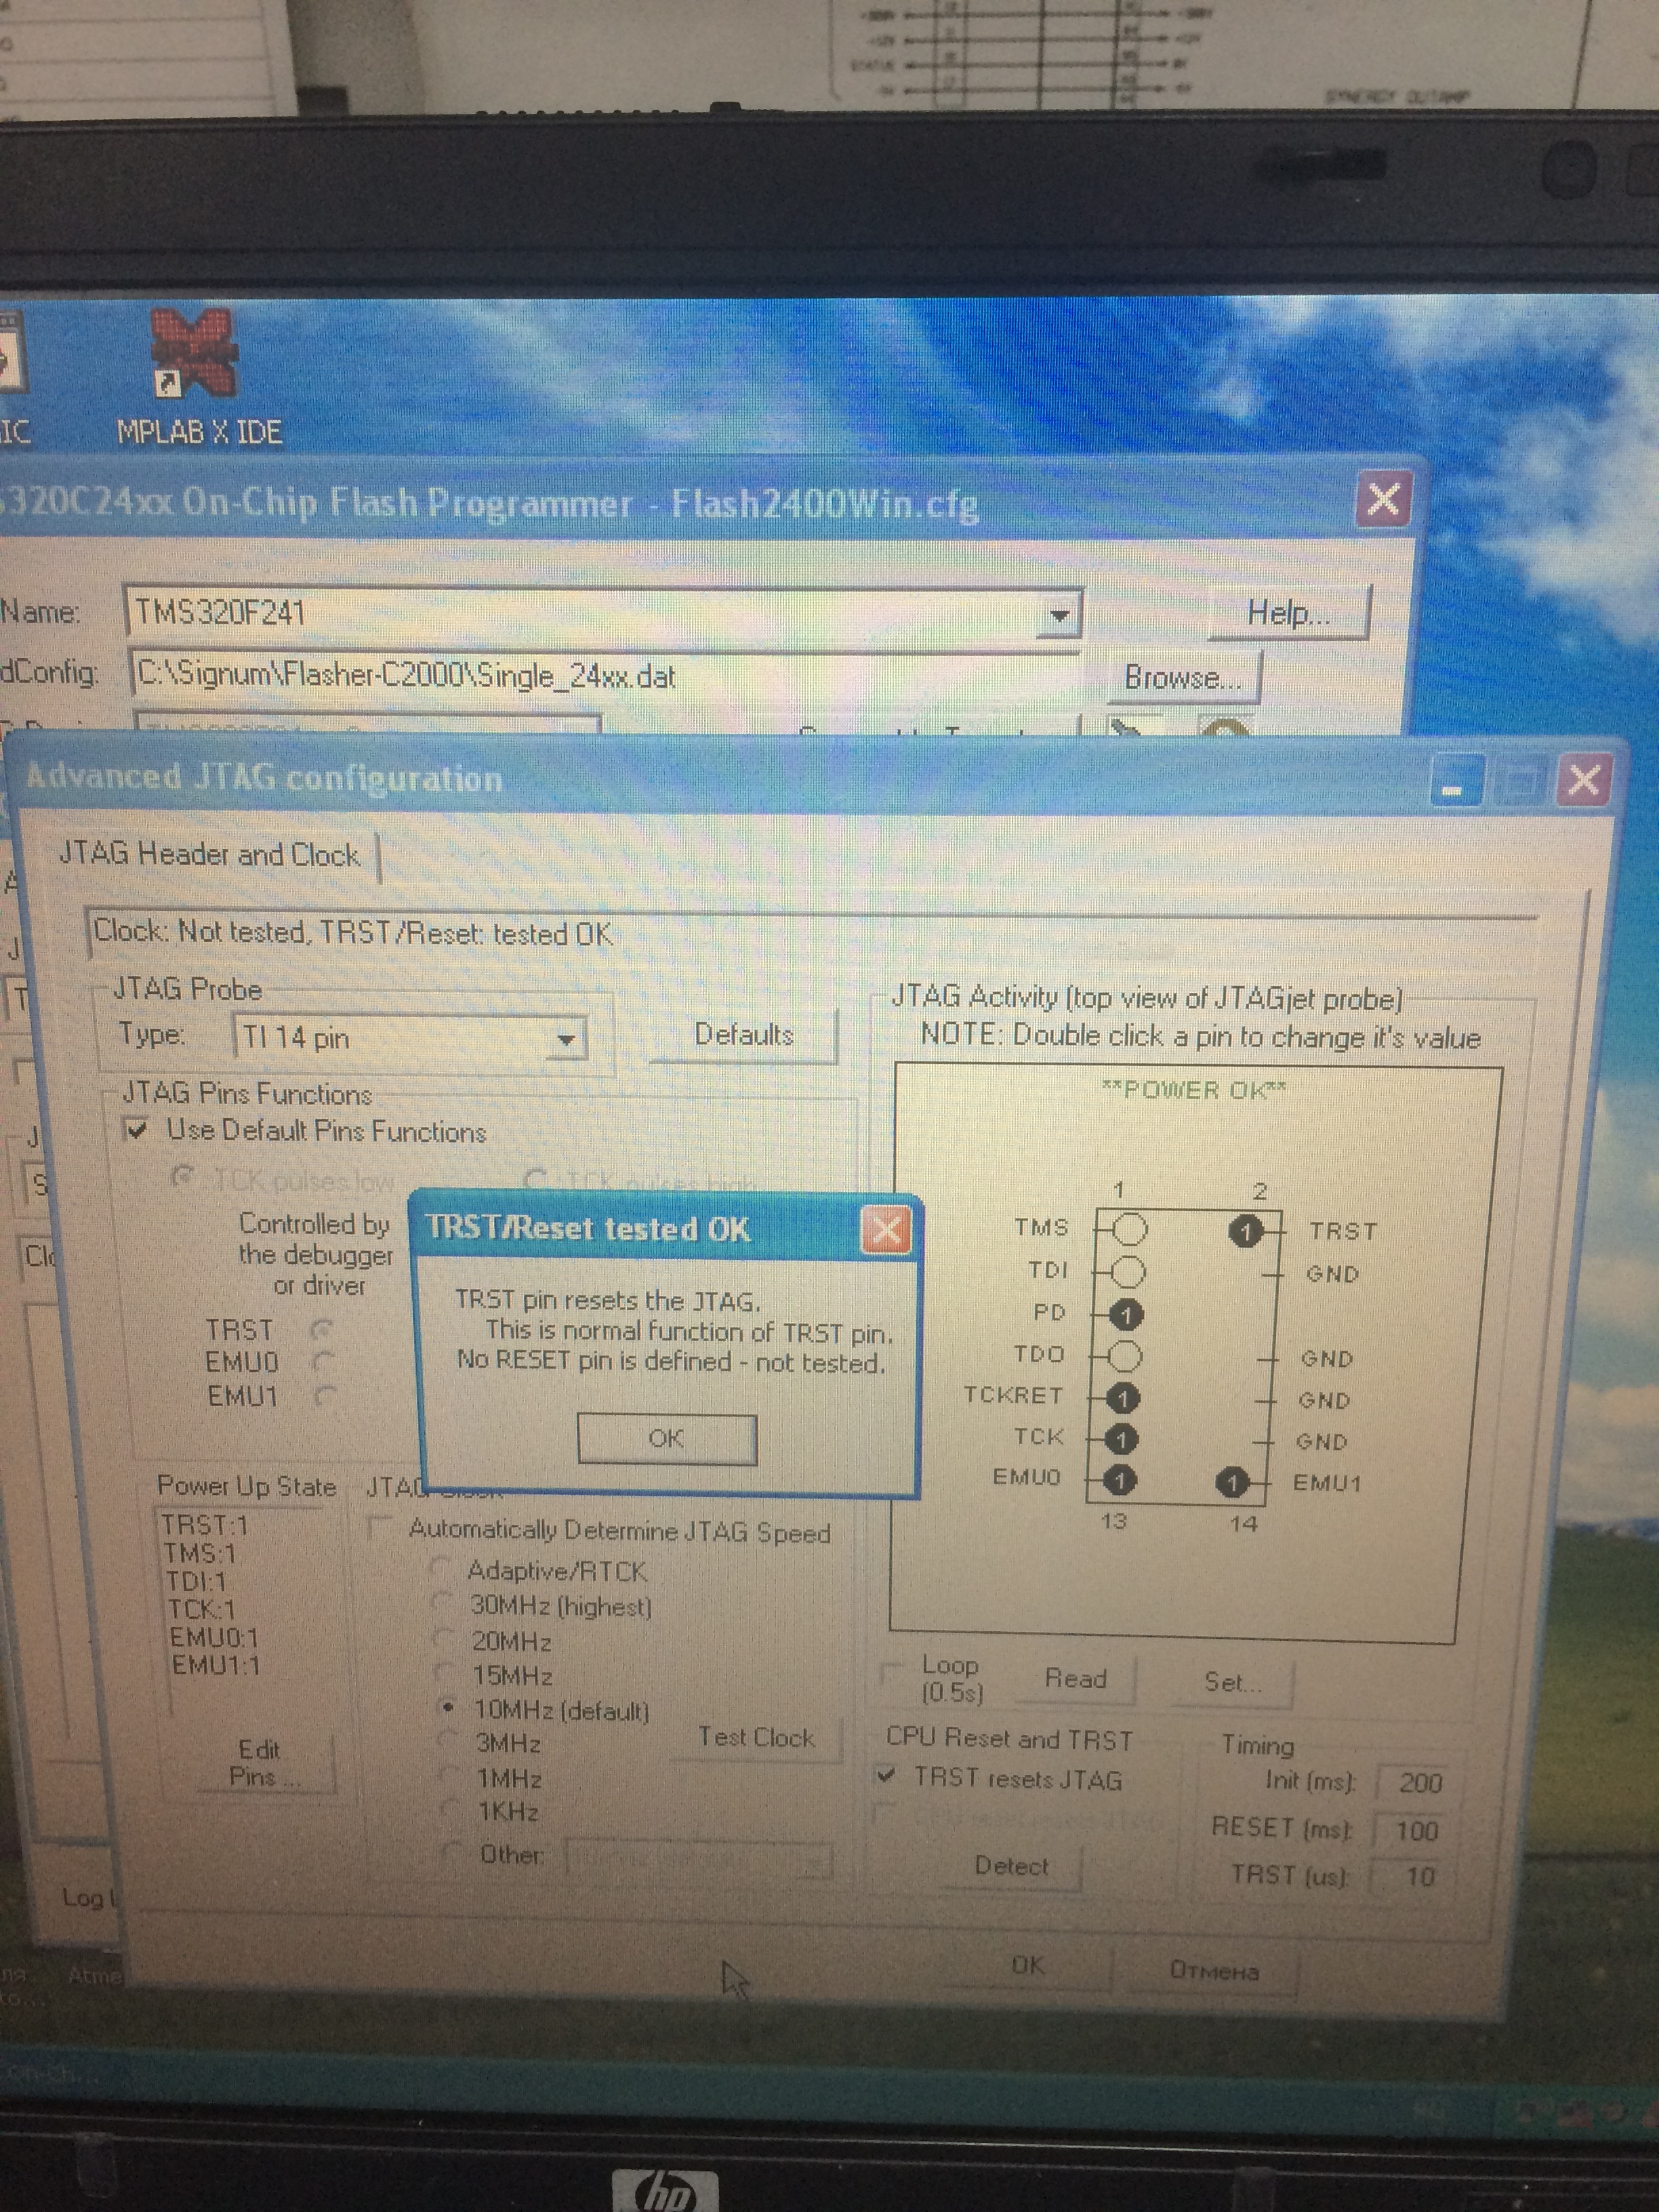Click 'EMU0:1' in Power Up State
Image resolution: width=1659 pixels, height=2212 pixels.
tap(214, 1637)
